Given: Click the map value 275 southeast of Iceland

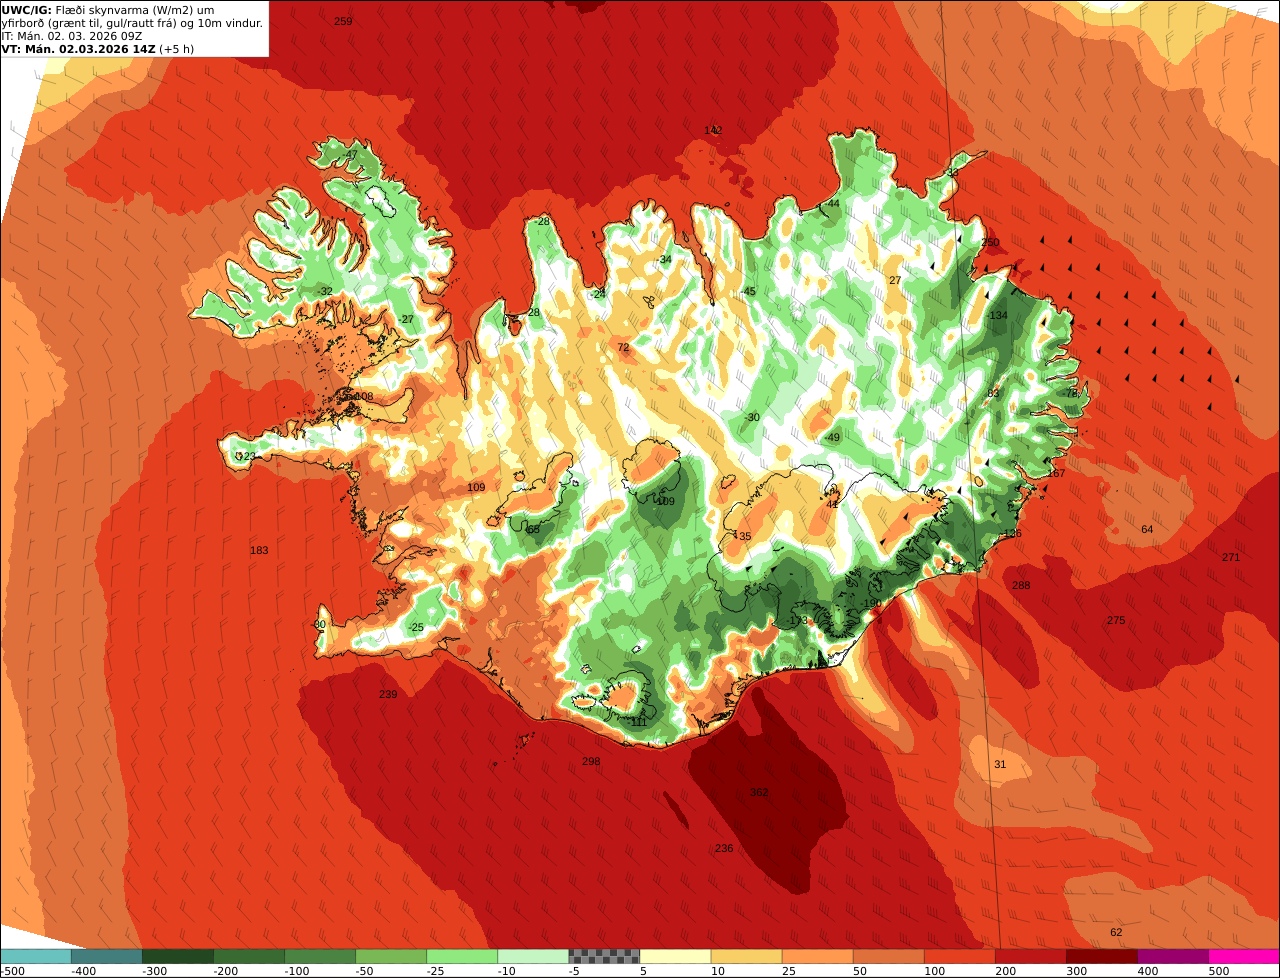Looking at the screenshot, I should click(x=1116, y=620).
